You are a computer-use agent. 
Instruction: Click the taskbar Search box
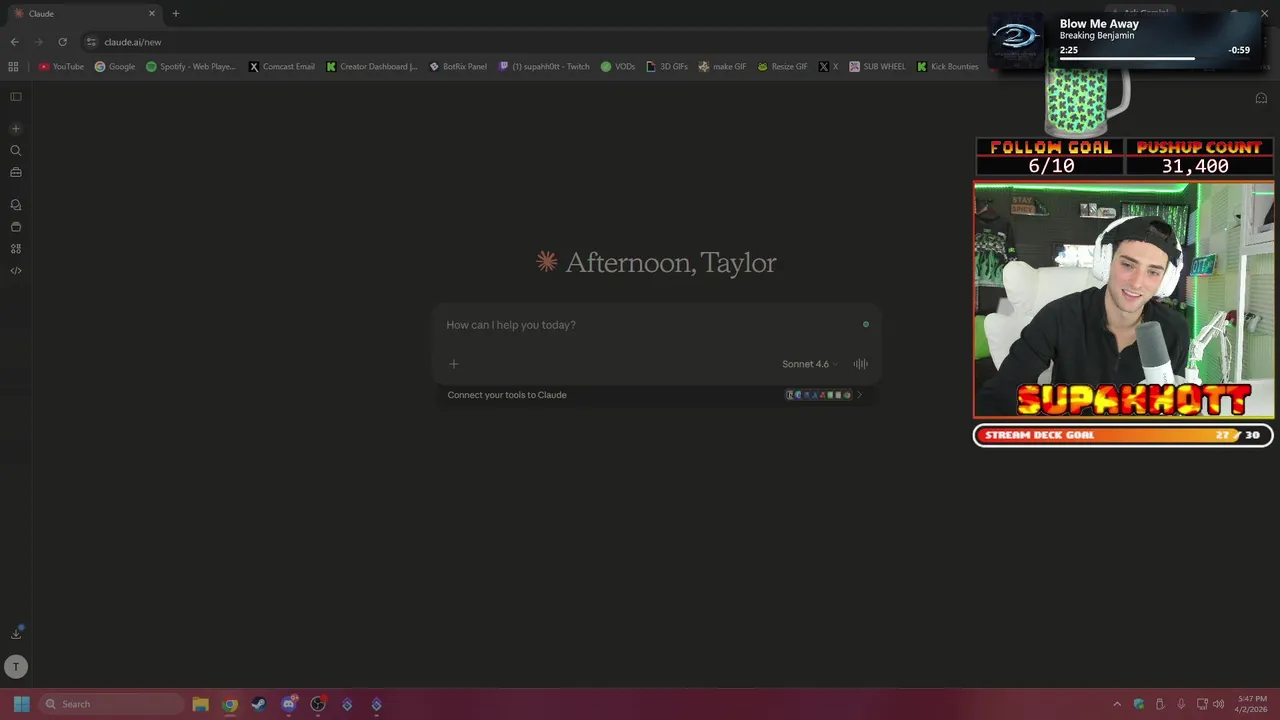click(112, 704)
